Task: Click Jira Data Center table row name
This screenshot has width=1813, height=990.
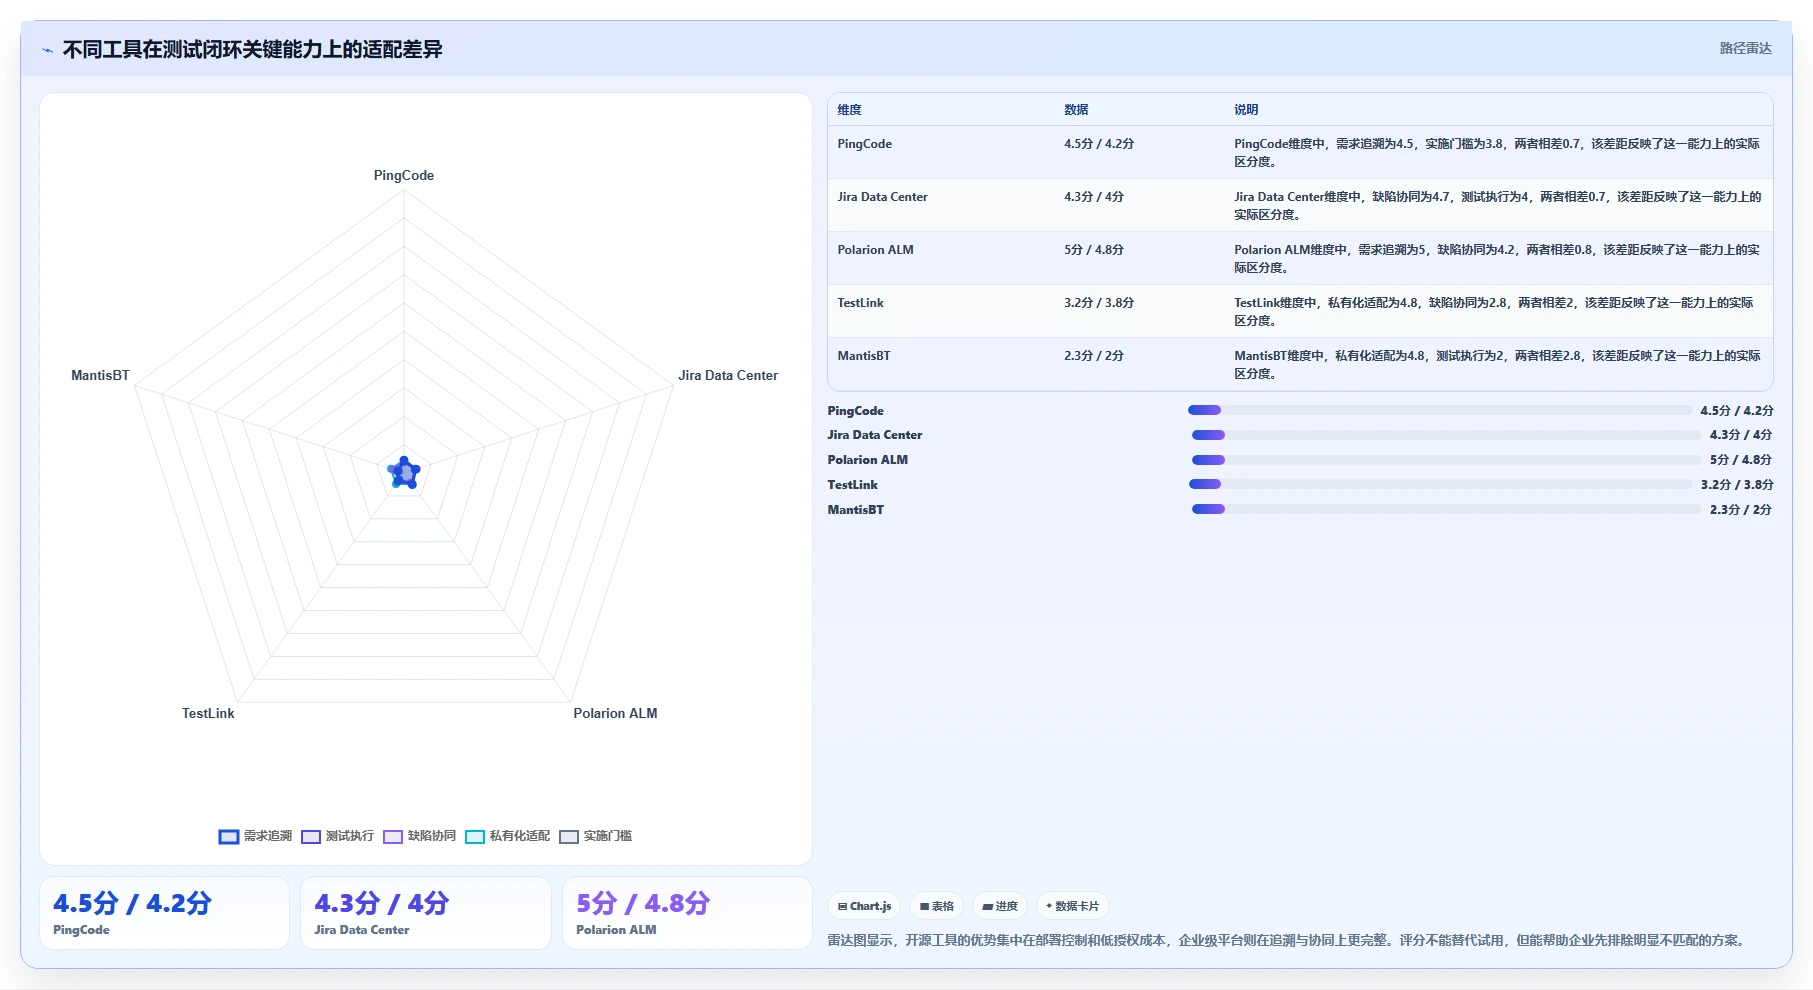Action: (x=882, y=197)
